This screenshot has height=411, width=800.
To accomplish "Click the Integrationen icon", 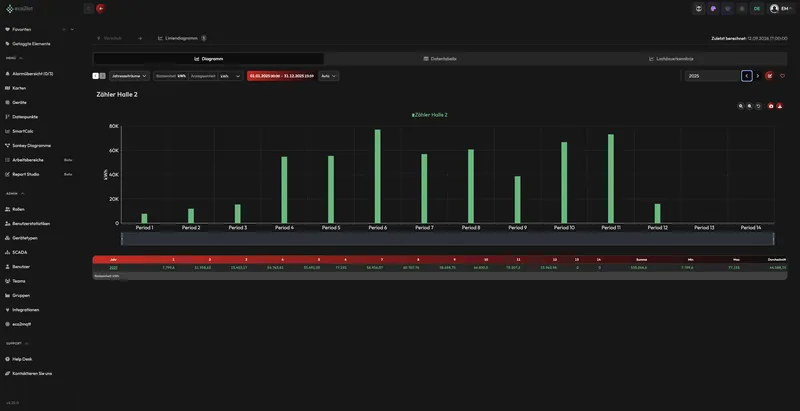I will (8, 310).
